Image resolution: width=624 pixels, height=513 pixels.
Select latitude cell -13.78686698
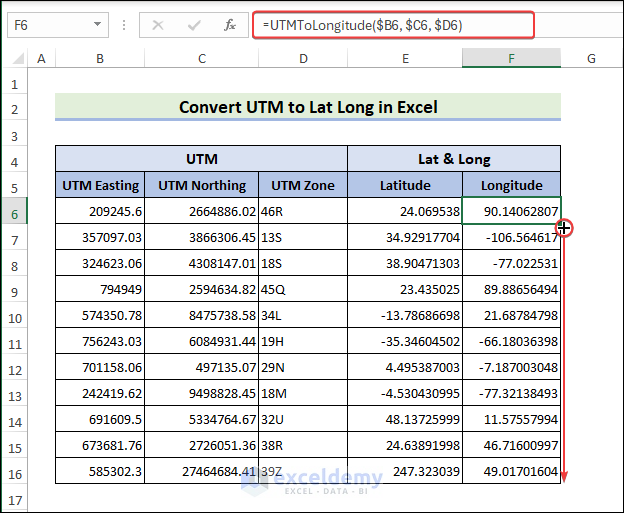(x=405, y=315)
